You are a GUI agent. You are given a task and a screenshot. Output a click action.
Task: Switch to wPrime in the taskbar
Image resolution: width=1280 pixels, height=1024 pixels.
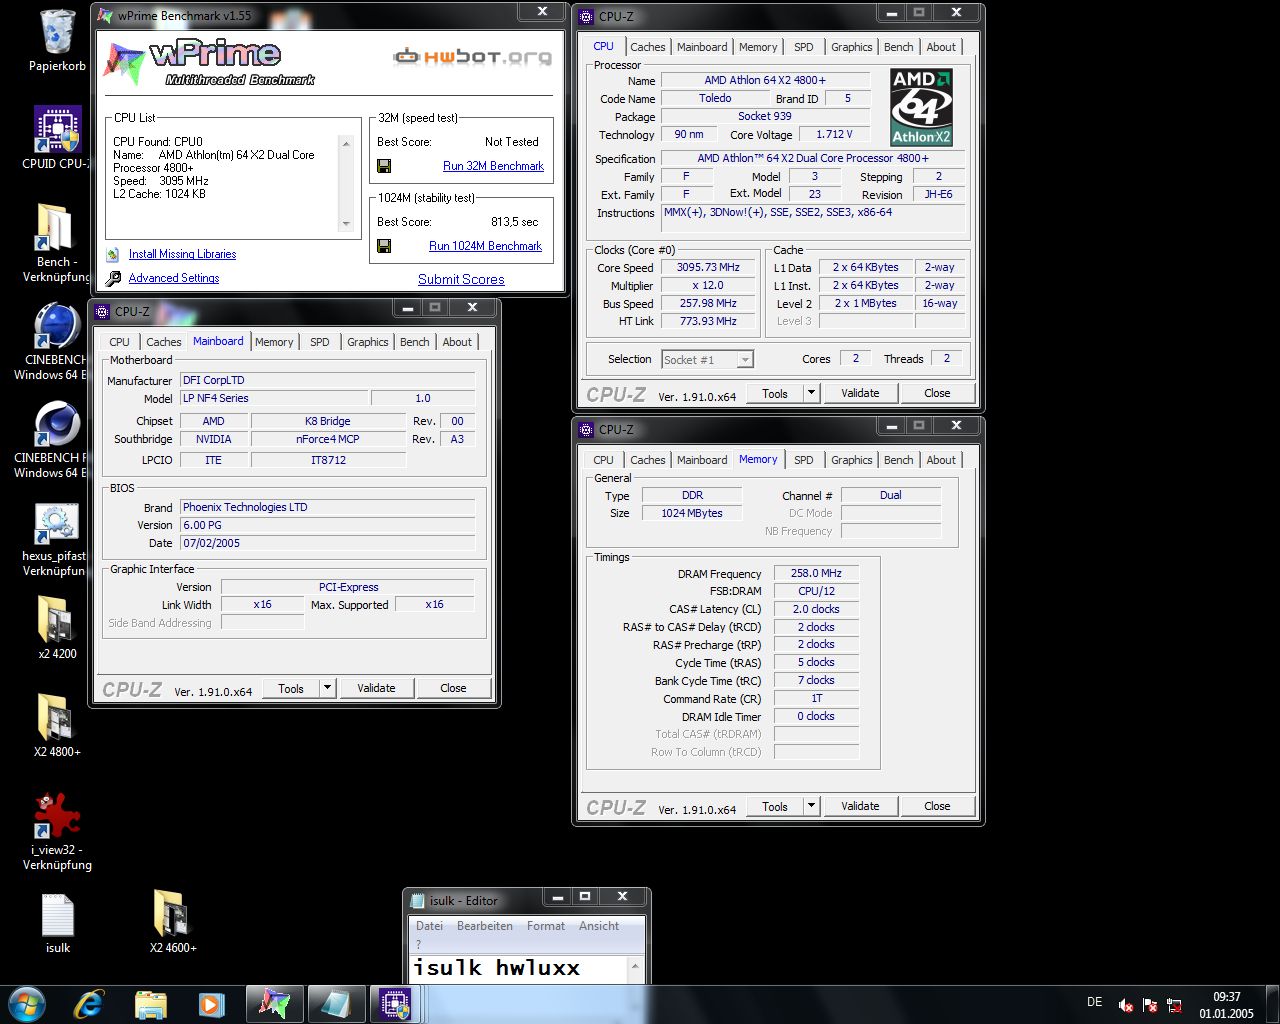pos(273,1004)
